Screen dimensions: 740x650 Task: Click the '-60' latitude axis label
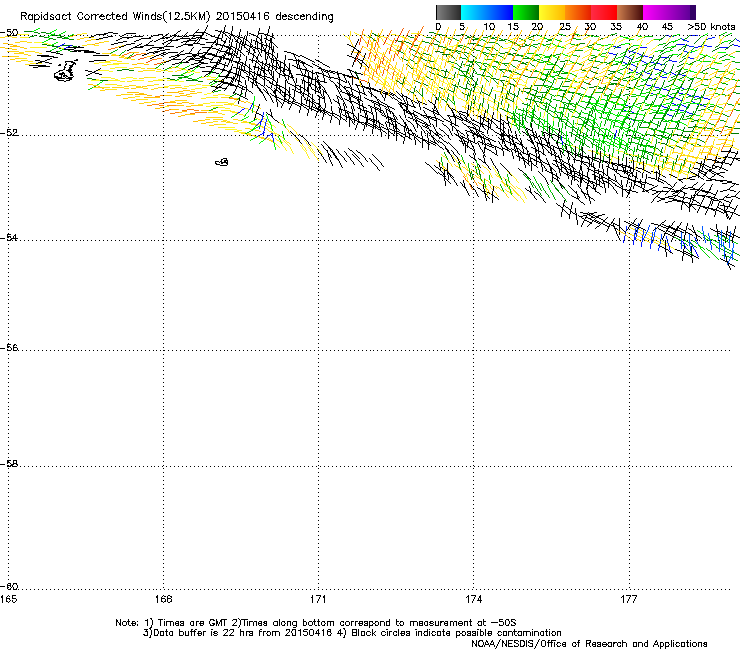(9, 586)
